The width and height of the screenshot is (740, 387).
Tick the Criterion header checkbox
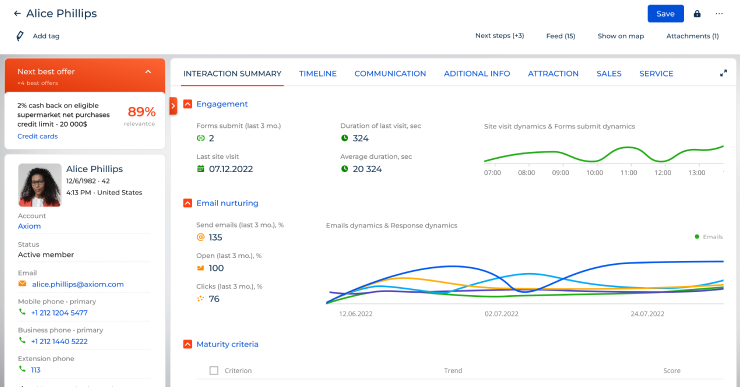coord(214,370)
